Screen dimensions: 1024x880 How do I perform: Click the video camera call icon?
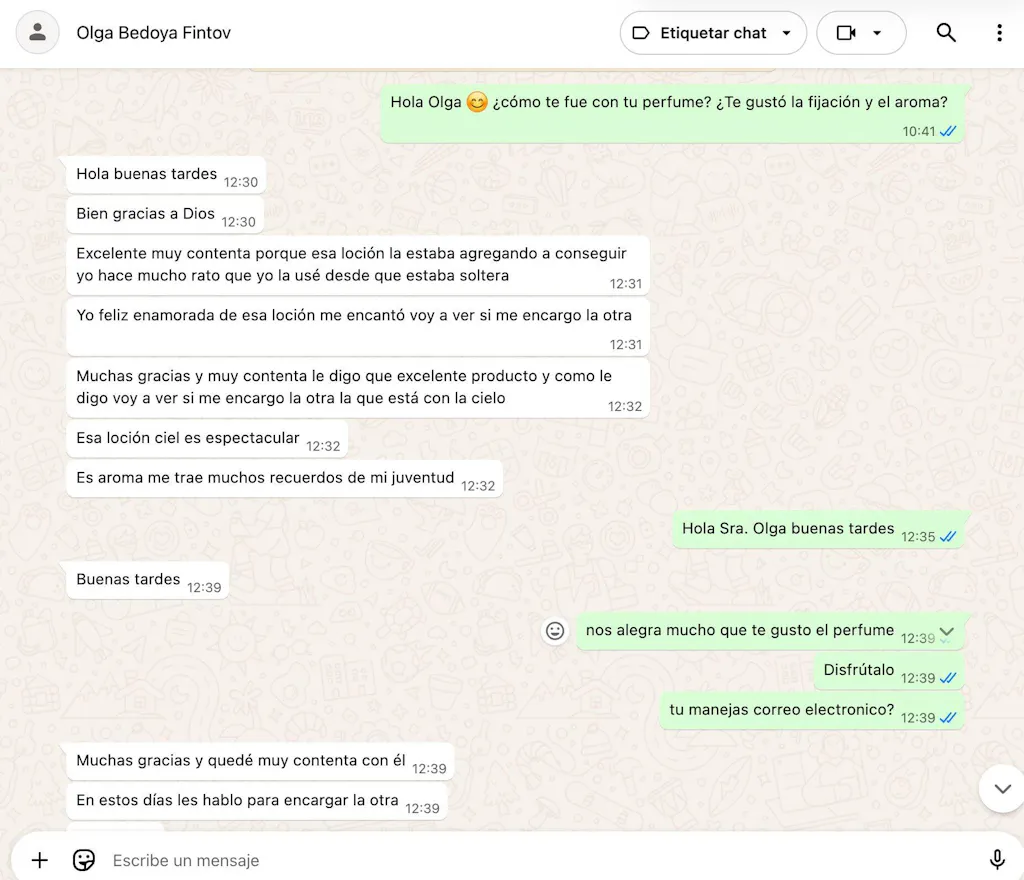pyautogui.click(x=846, y=33)
